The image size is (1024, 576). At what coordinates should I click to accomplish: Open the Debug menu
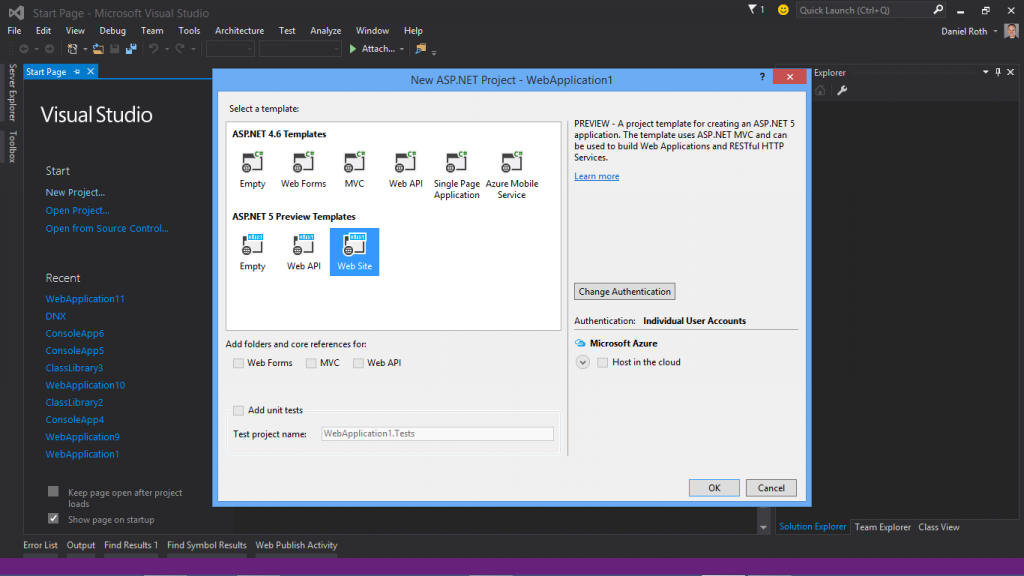point(112,31)
